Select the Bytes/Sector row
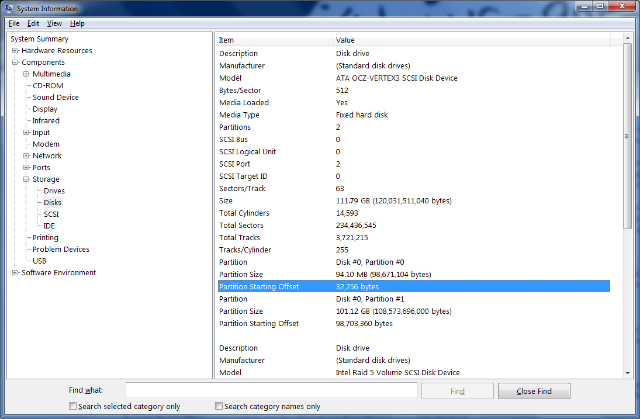Screen dimensions: 640x419 click(414, 90)
